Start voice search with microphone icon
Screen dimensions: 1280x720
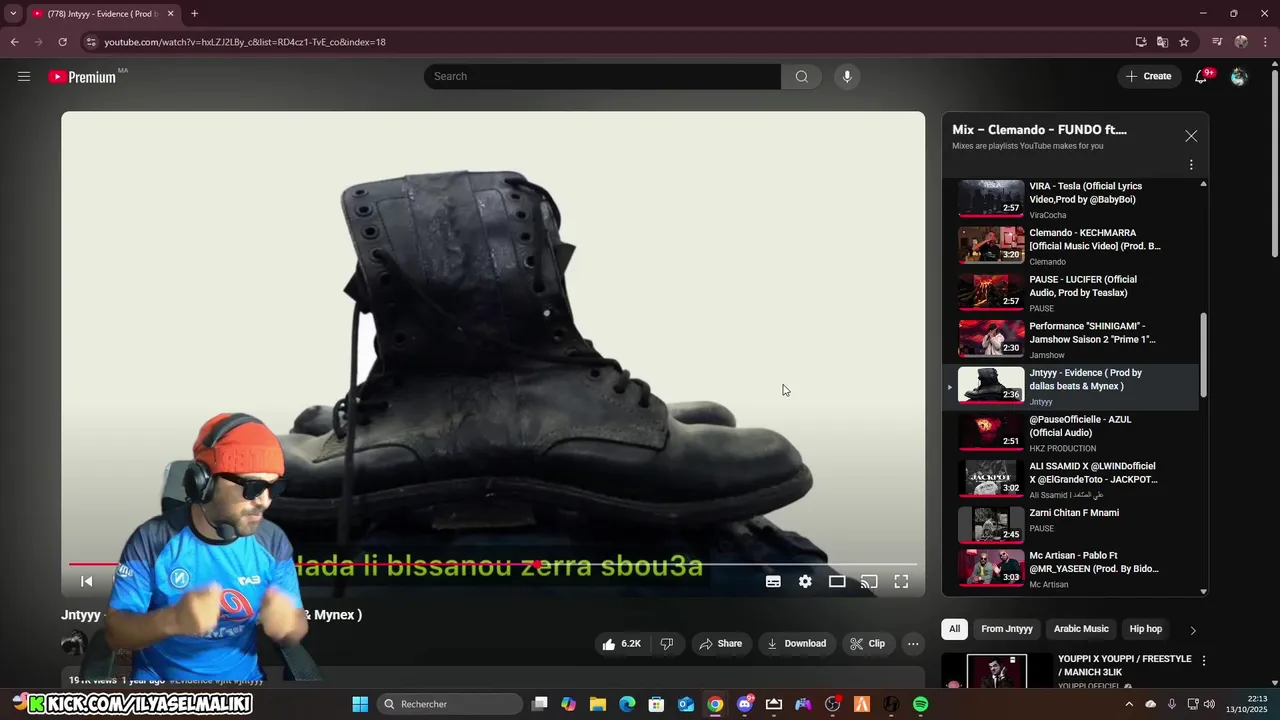click(x=847, y=76)
